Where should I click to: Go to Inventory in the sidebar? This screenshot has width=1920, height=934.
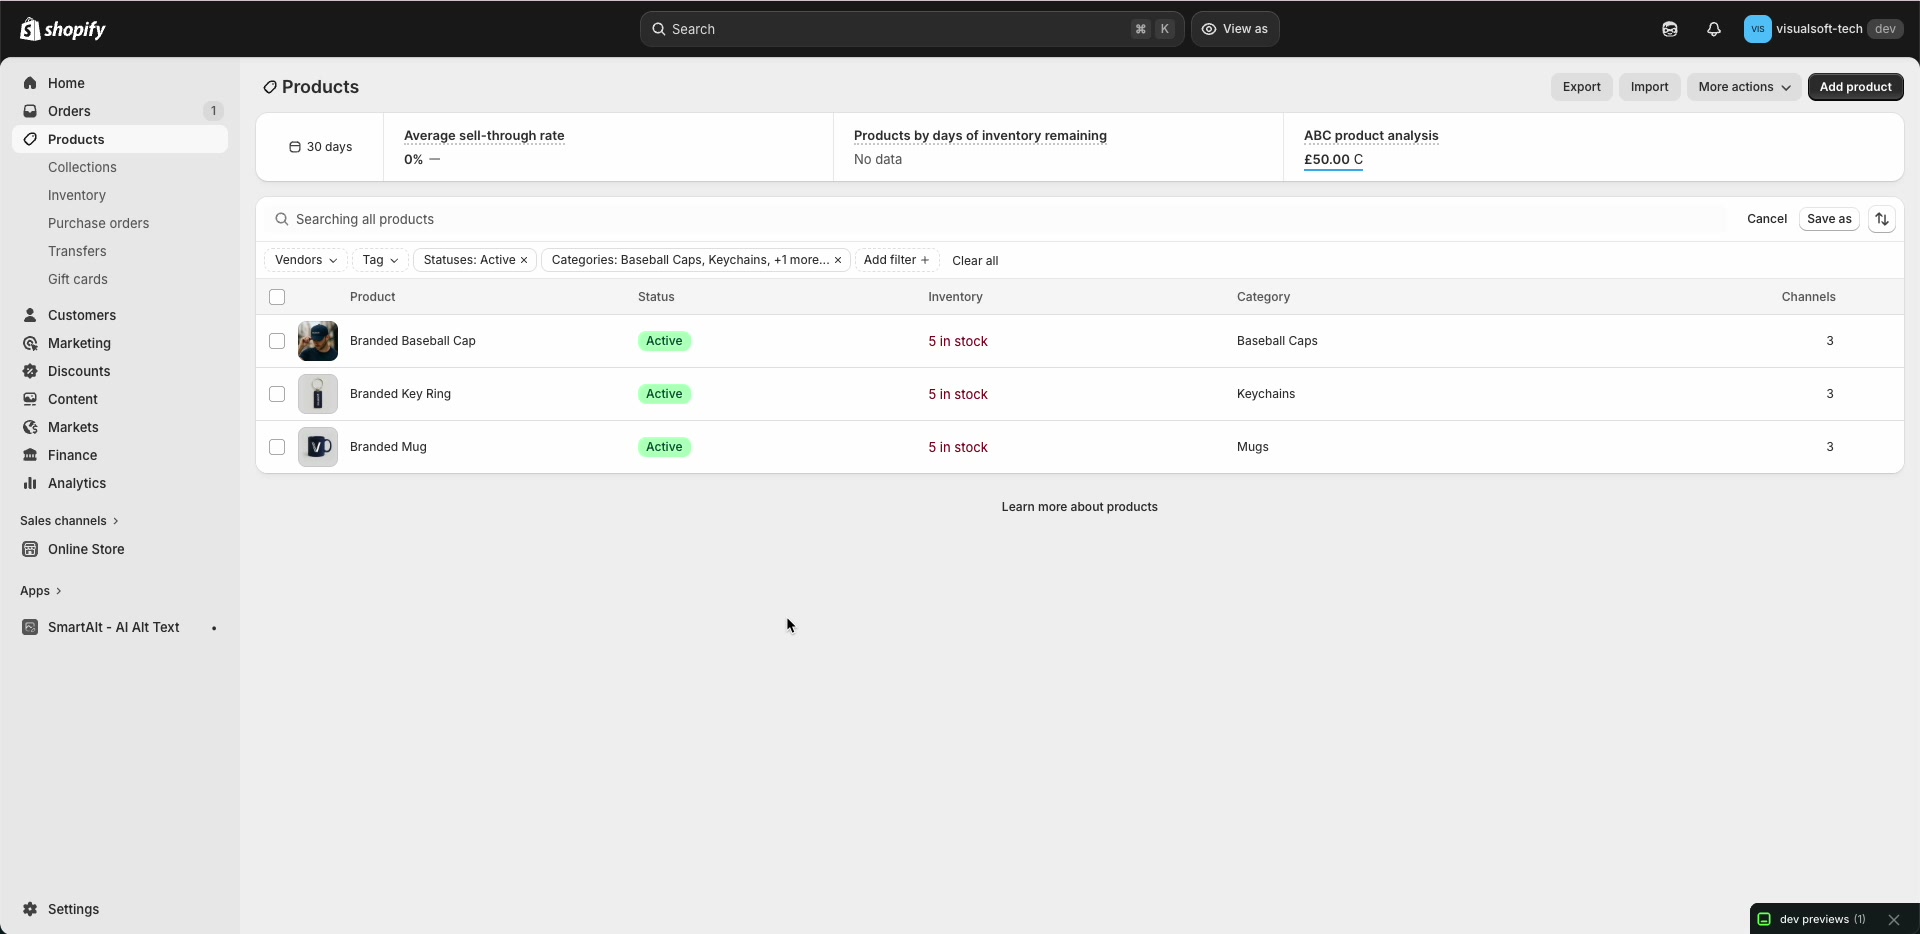tap(76, 195)
